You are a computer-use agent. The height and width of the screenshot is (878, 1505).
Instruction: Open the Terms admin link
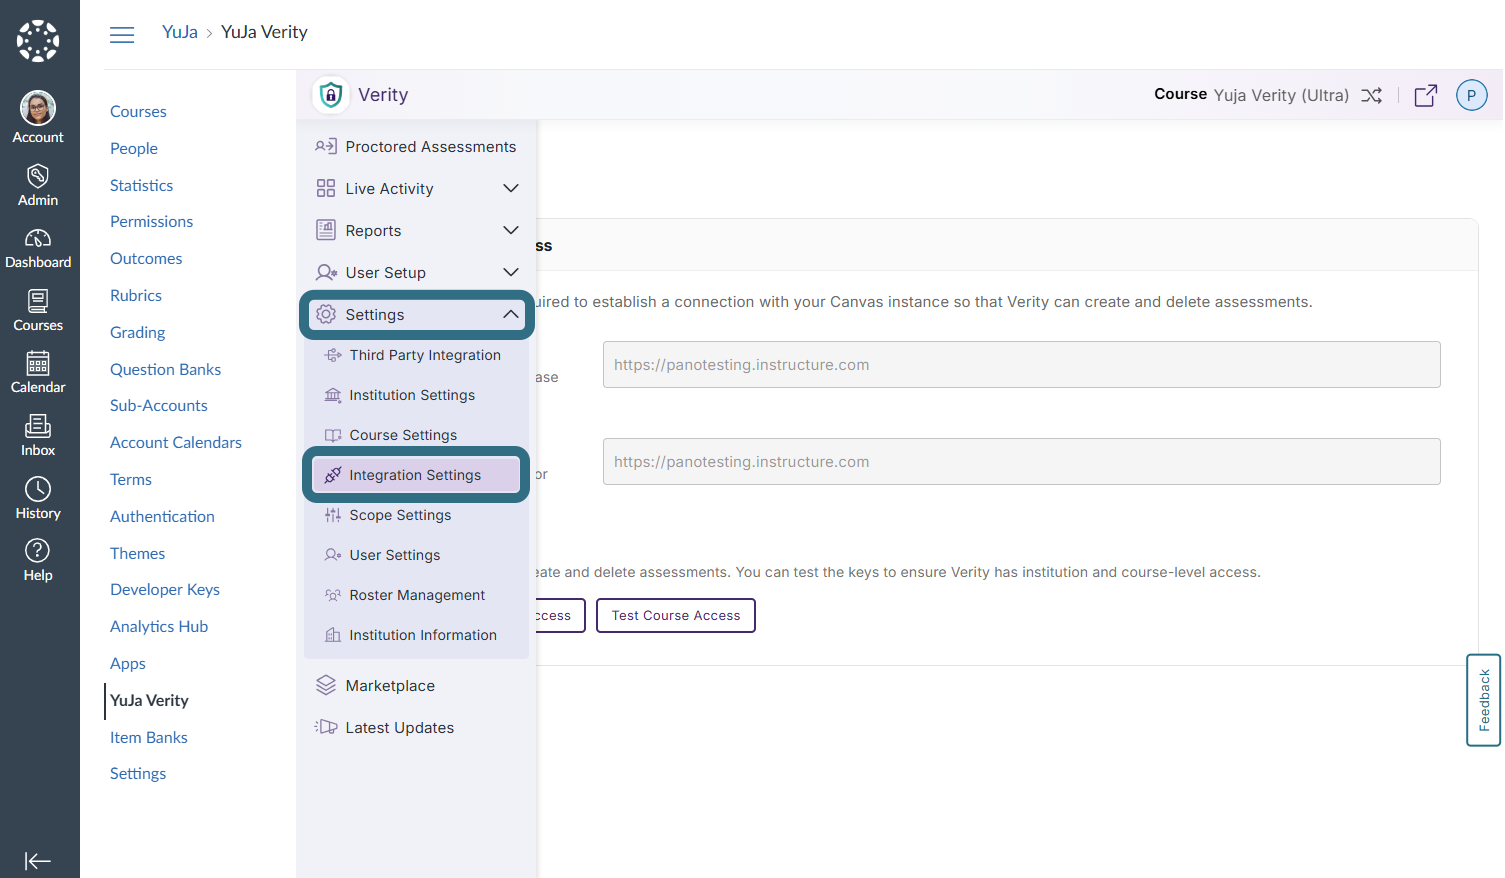pos(131,479)
